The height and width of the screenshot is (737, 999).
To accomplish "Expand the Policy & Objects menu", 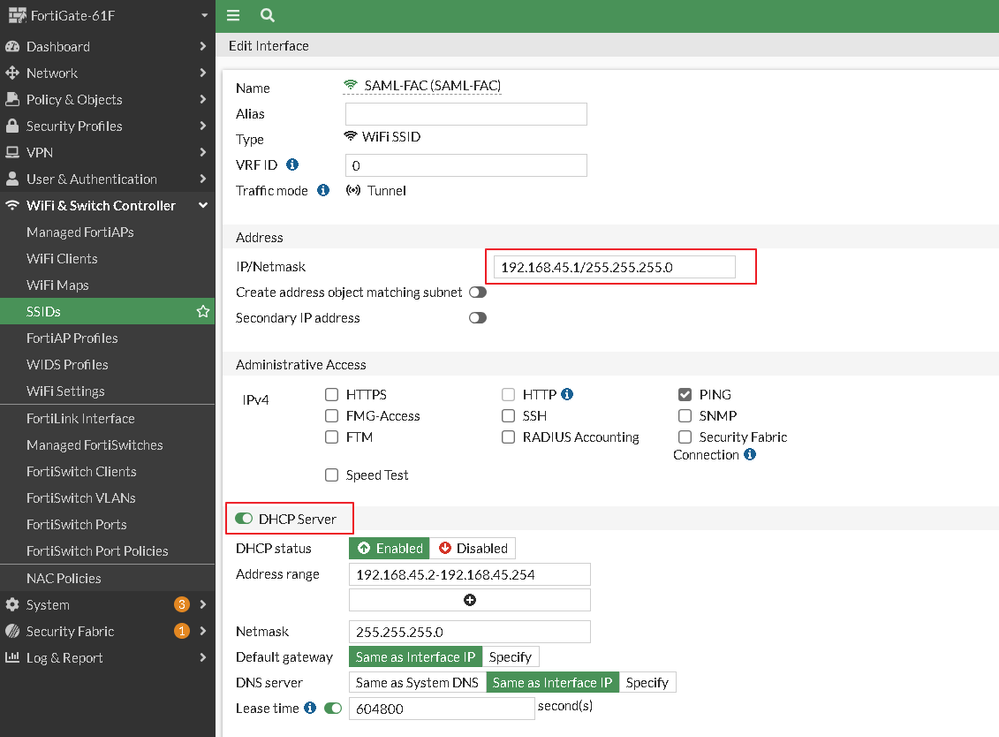I will coord(107,100).
